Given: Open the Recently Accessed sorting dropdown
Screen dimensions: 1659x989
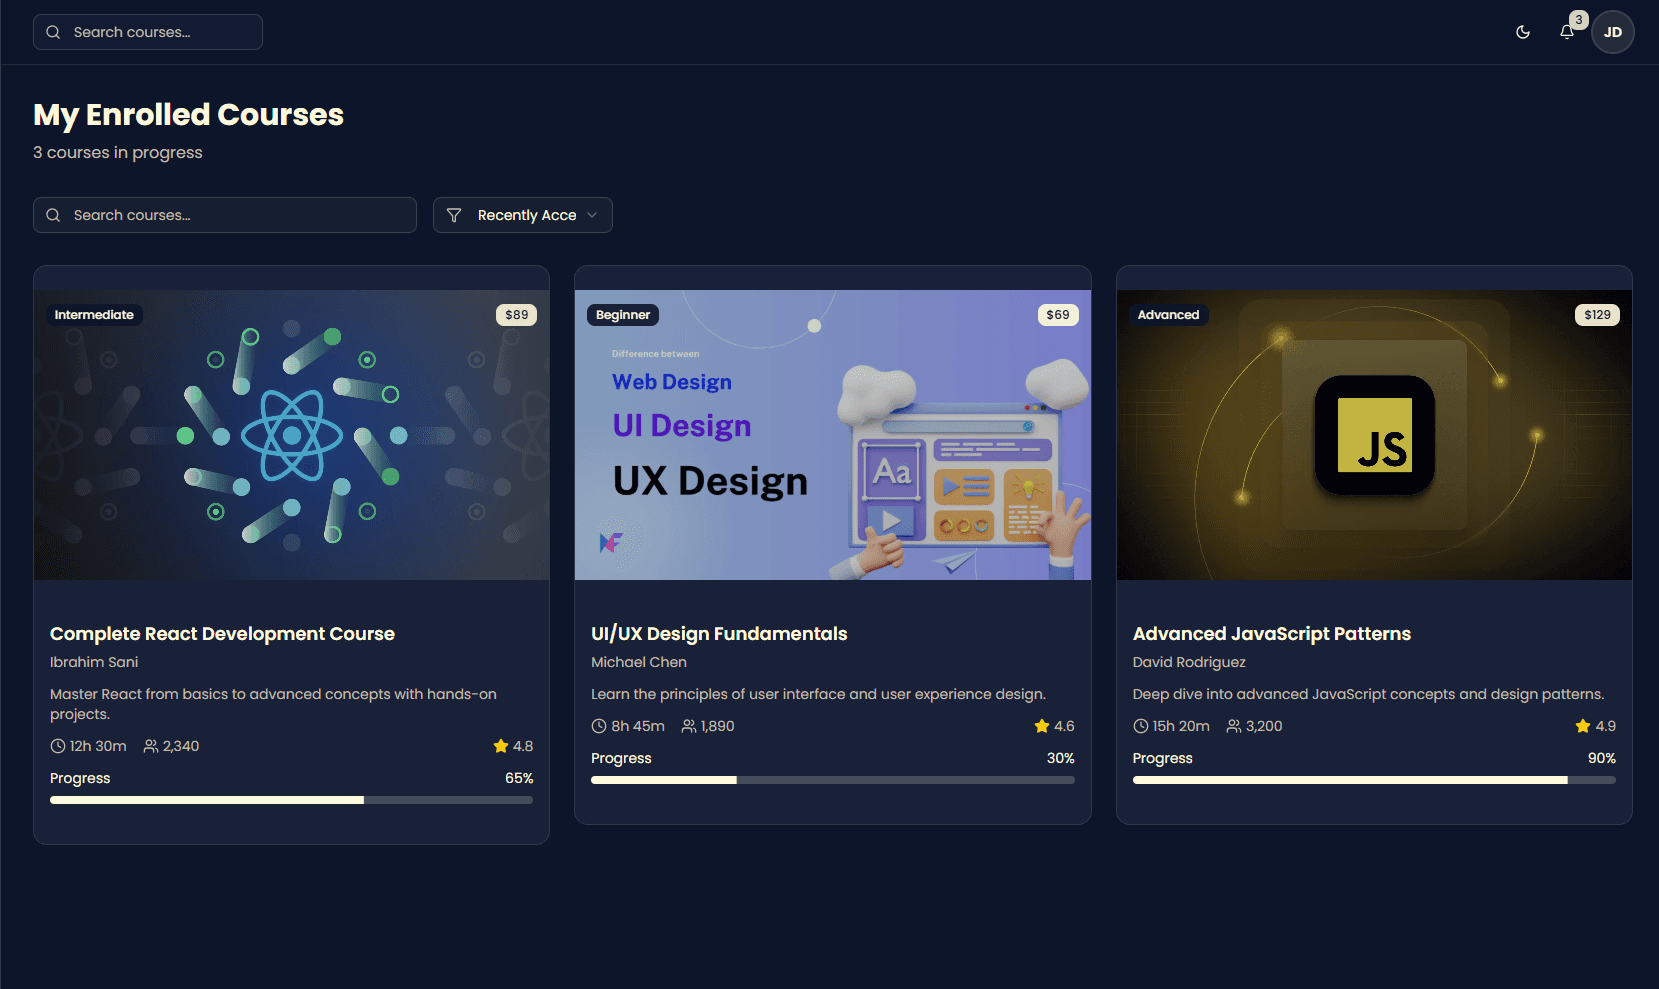Looking at the screenshot, I should pos(522,214).
